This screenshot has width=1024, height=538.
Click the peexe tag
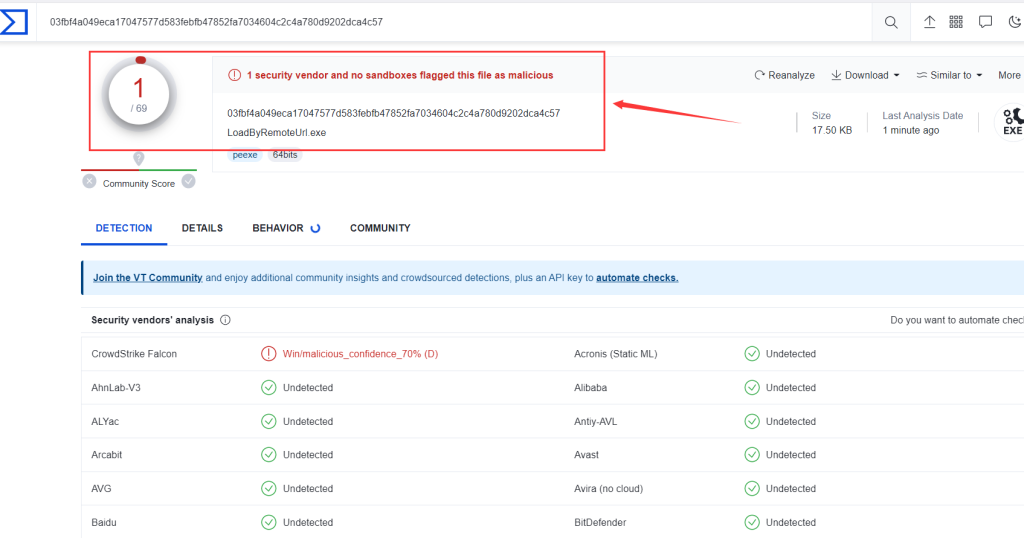coord(245,155)
